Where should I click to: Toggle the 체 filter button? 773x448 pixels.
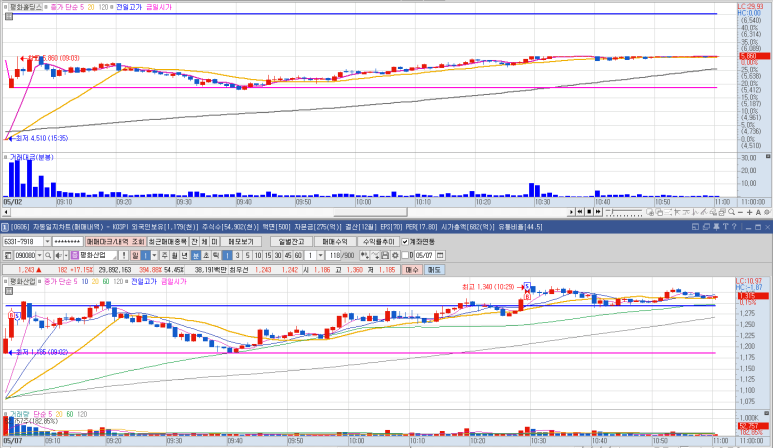coord(204,241)
